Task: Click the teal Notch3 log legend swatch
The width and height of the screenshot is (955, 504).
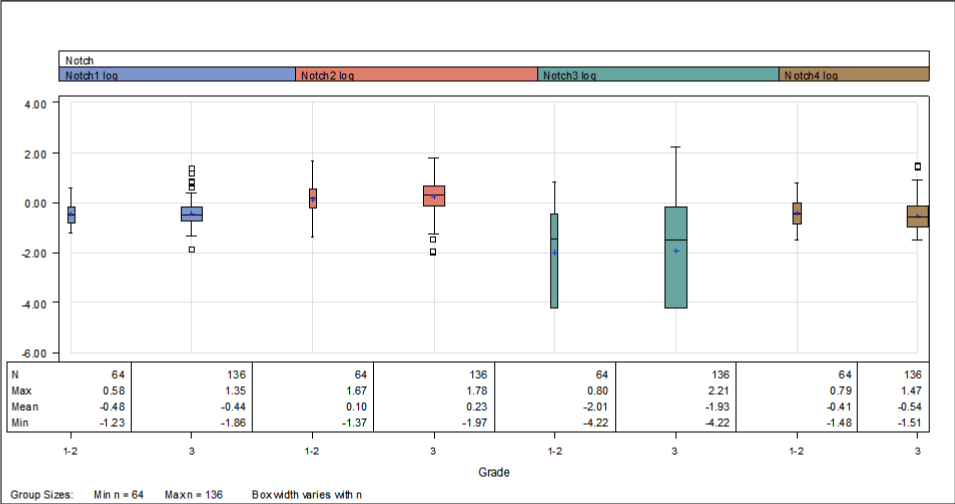Action: pos(658,74)
